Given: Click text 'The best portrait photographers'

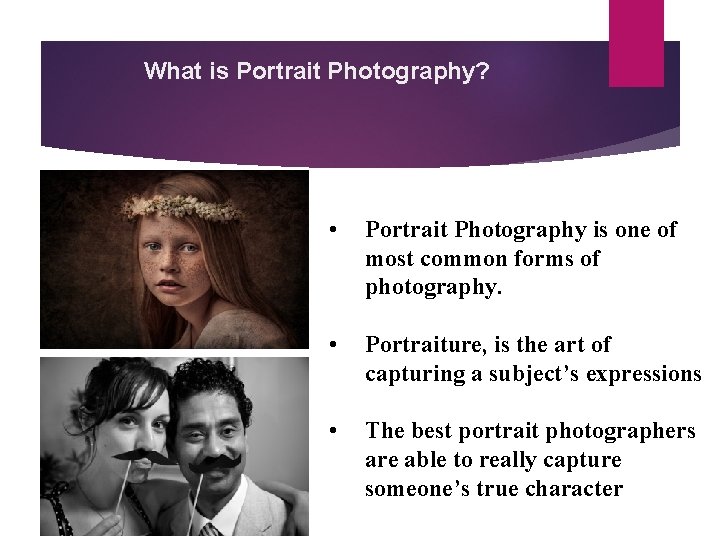Looking at the screenshot, I should pyautogui.click(x=530, y=431).
